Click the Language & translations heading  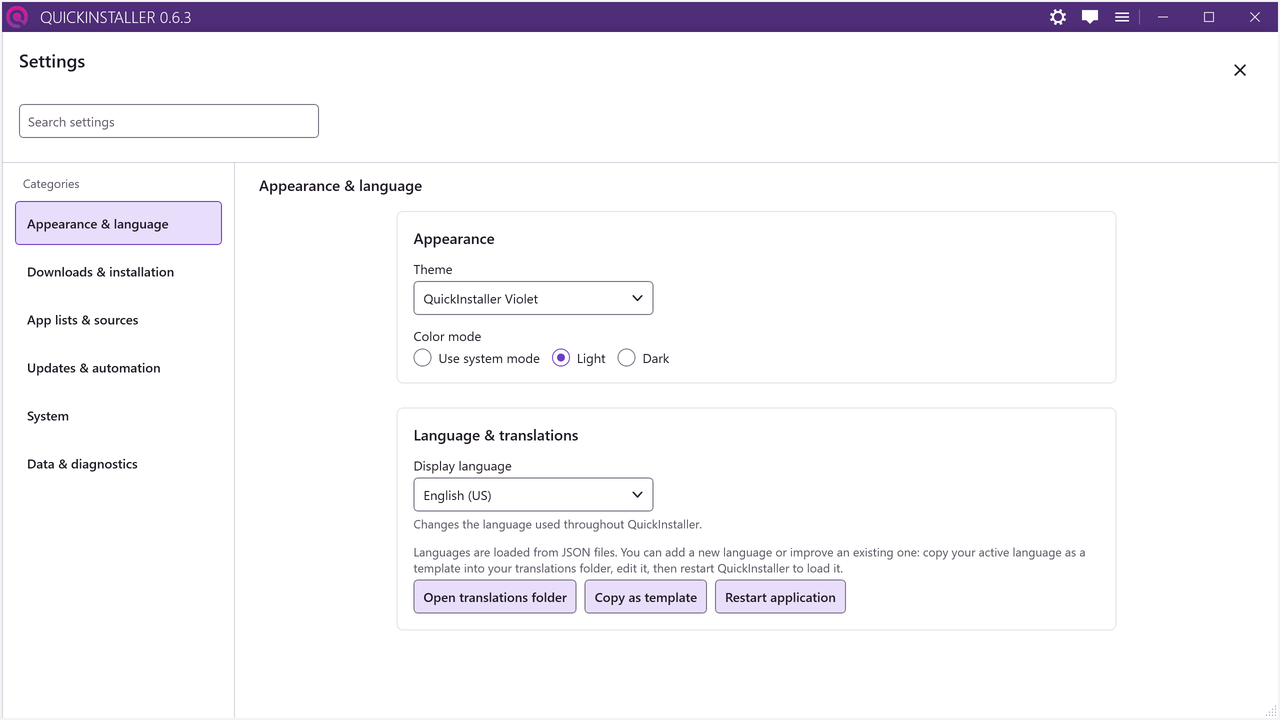pyautogui.click(x=496, y=435)
